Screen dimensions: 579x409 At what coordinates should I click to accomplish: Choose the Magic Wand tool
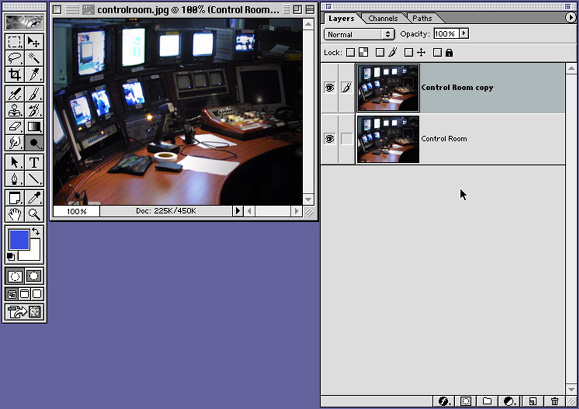tap(34, 58)
